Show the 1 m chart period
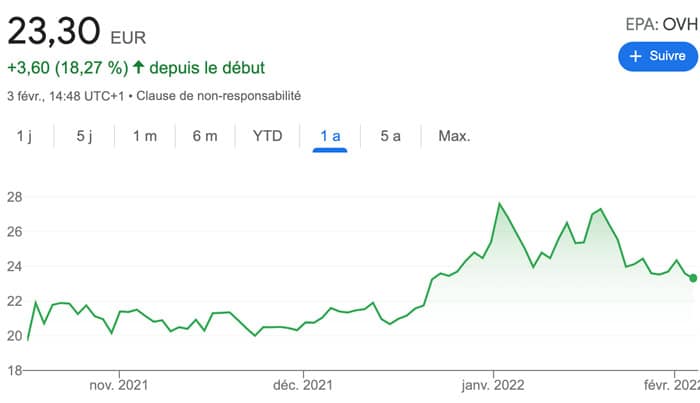Viewport: 700px width, 403px height. [x=144, y=136]
